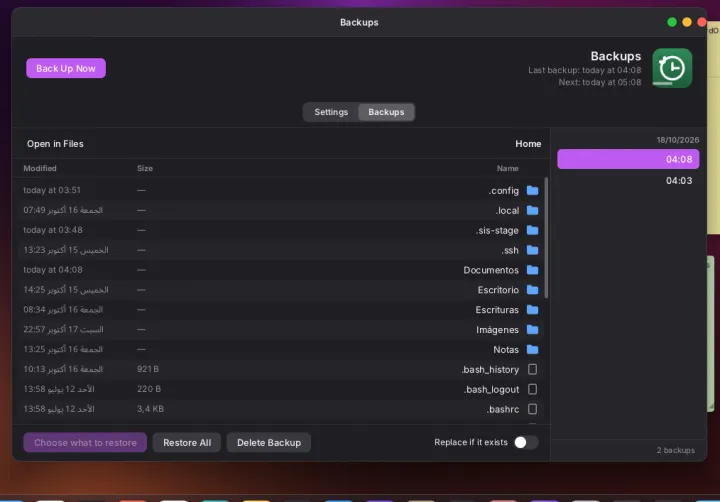720x502 pixels.
Task: Click the .config folder name
Action: (x=504, y=191)
